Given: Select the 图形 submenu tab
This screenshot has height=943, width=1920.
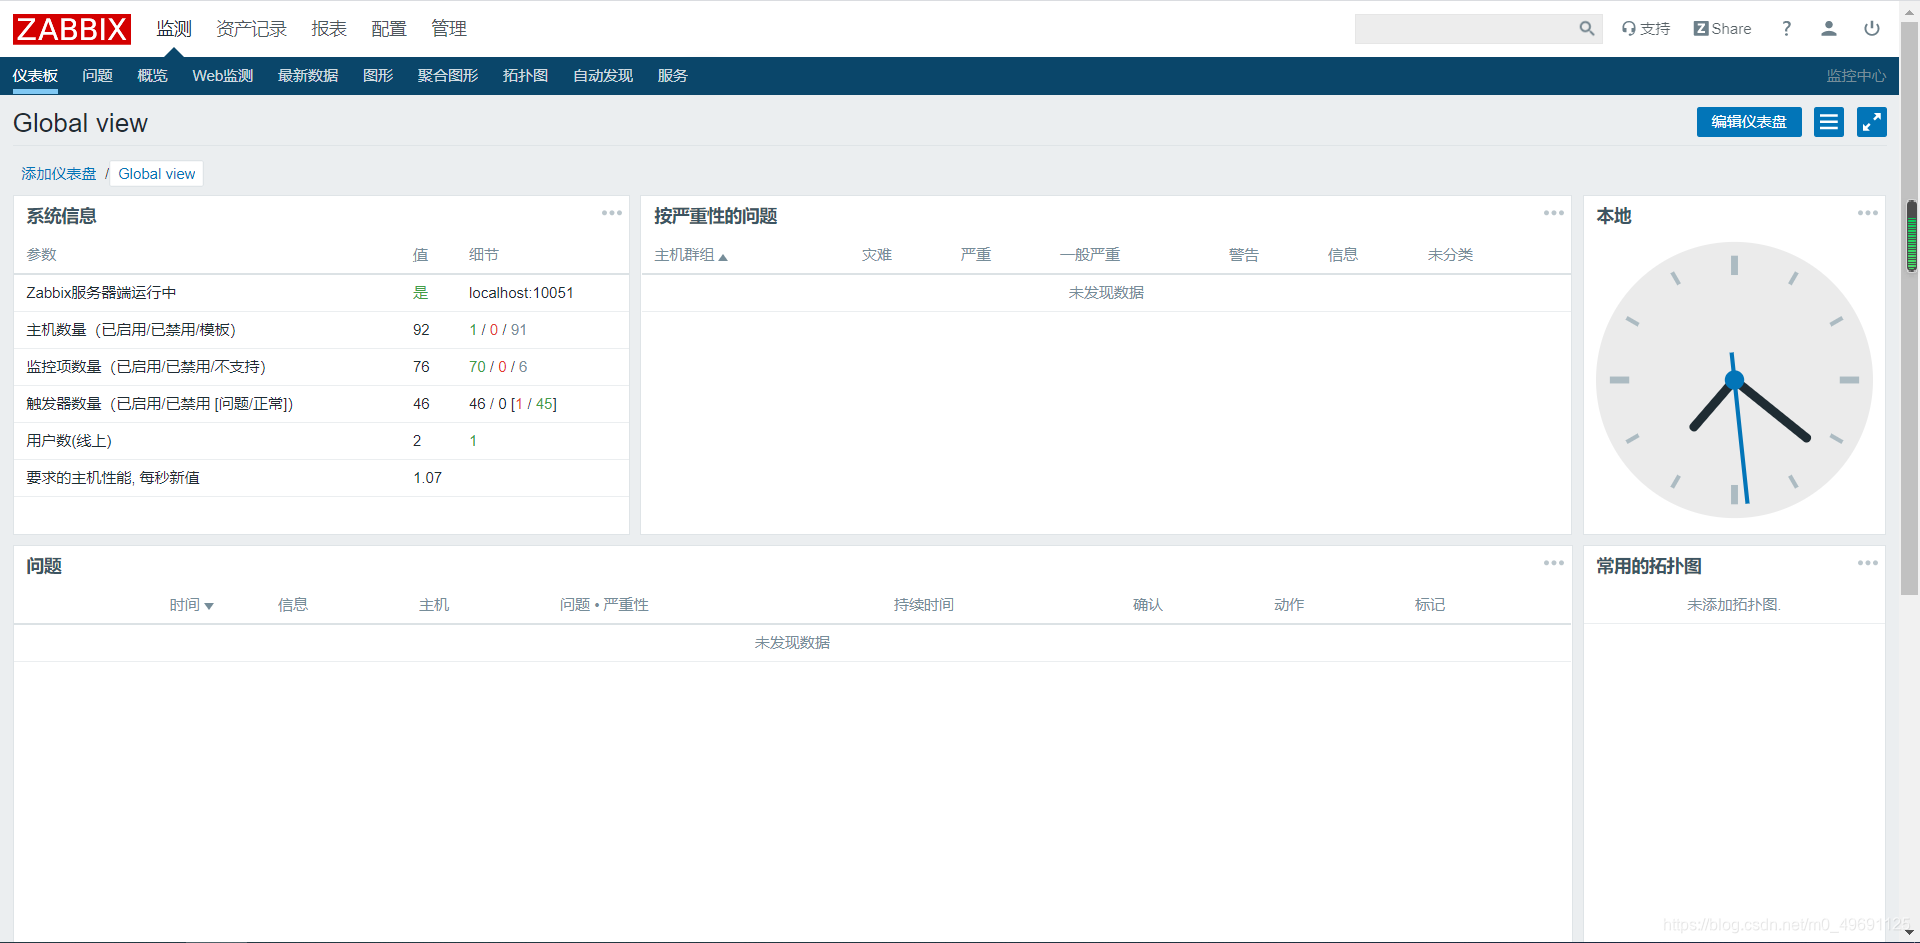Looking at the screenshot, I should coord(378,76).
